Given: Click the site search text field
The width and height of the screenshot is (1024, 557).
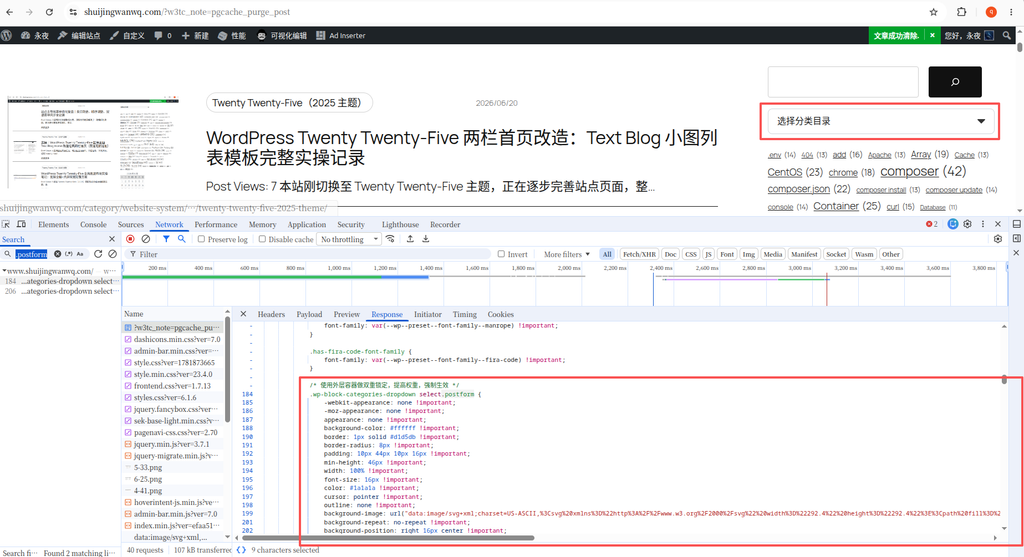Looking at the screenshot, I should tap(843, 82).
